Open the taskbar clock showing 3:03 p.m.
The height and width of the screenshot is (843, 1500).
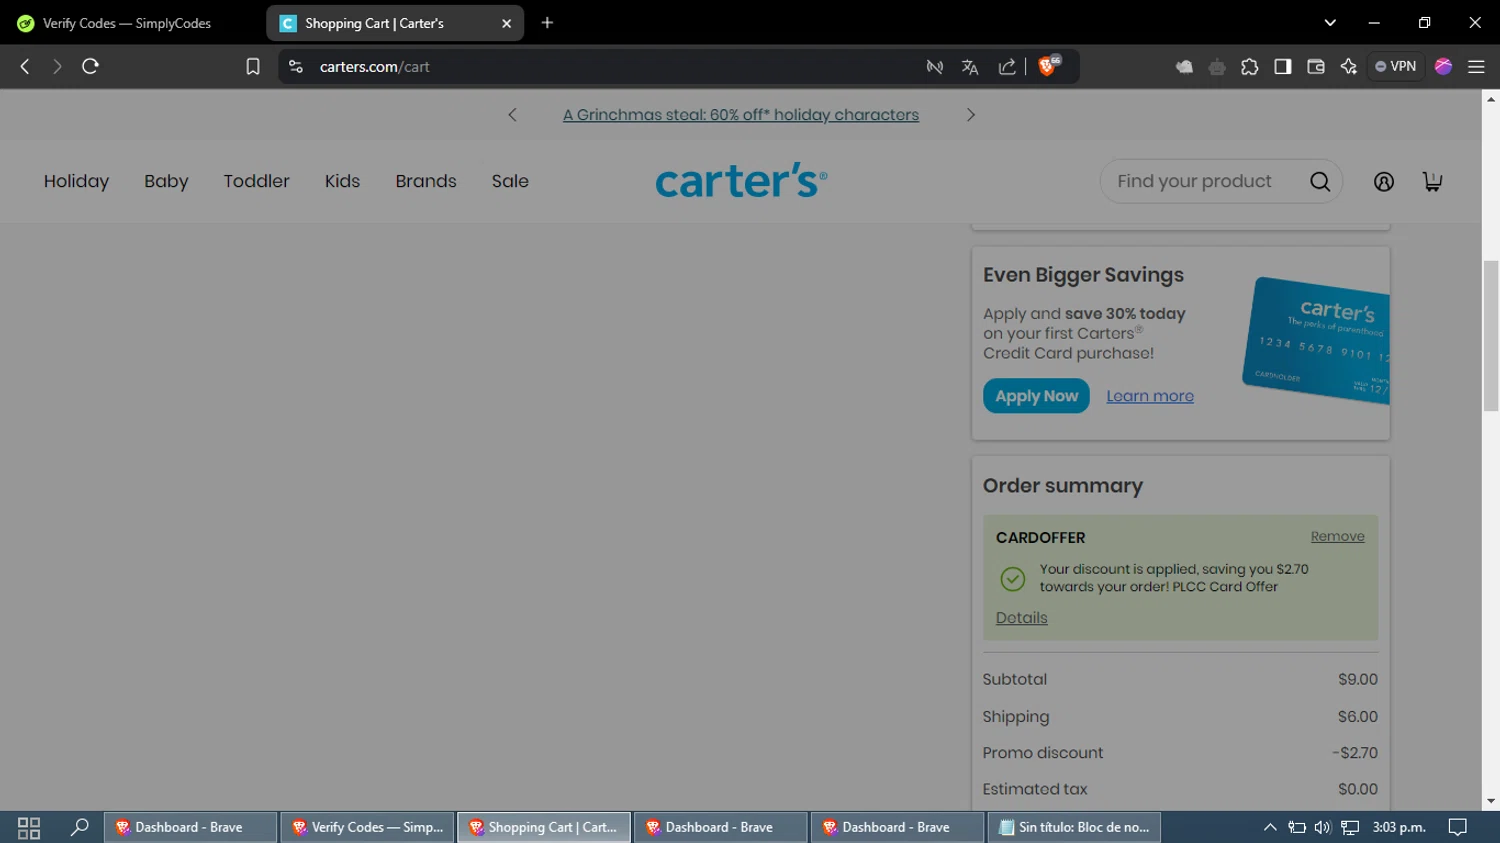pyautogui.click(x=1399, y=827)
